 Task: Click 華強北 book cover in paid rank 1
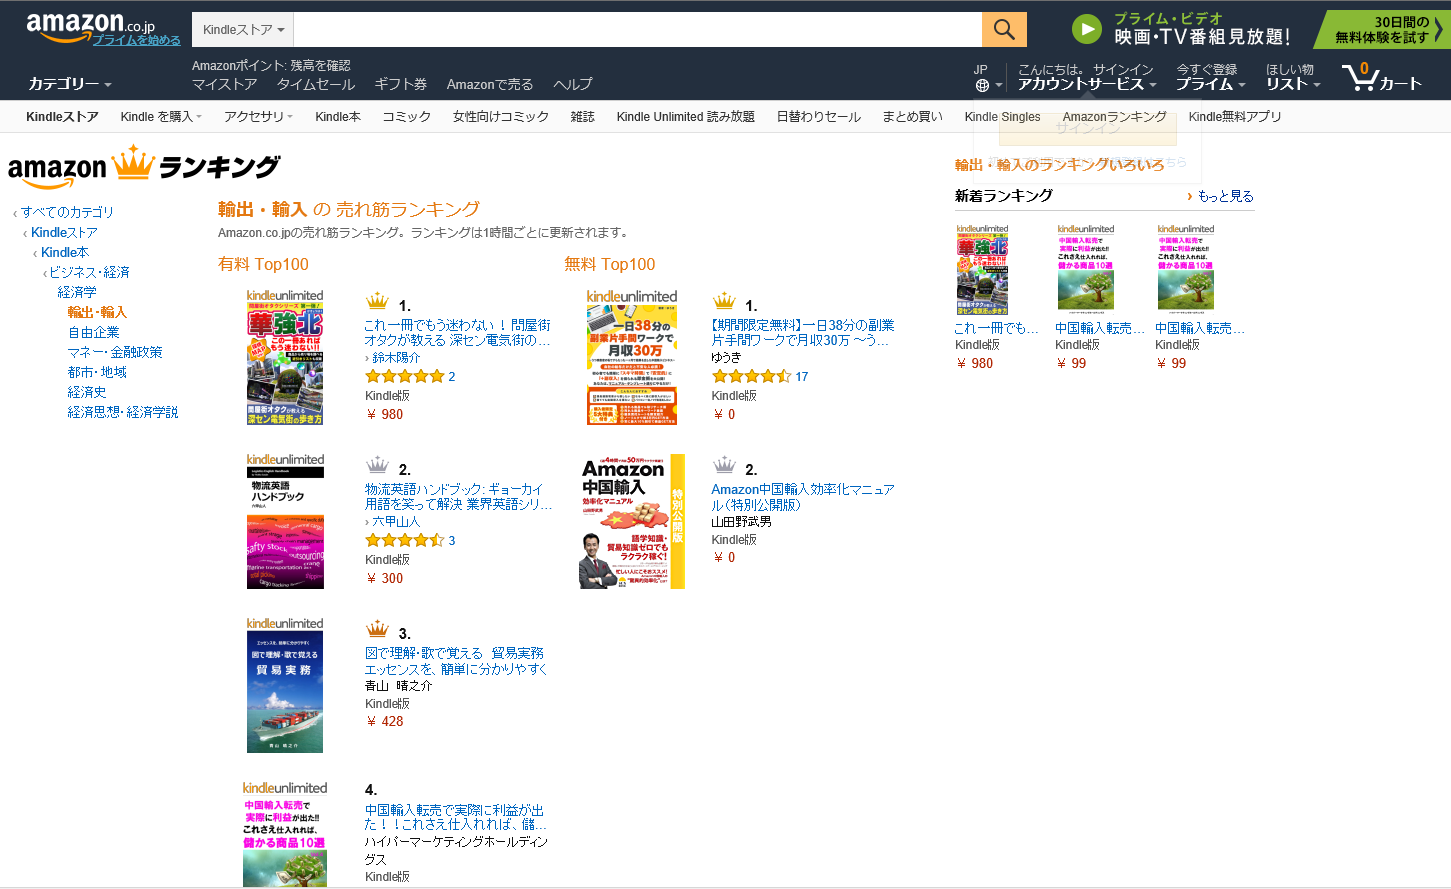click(x=285, y=358)
